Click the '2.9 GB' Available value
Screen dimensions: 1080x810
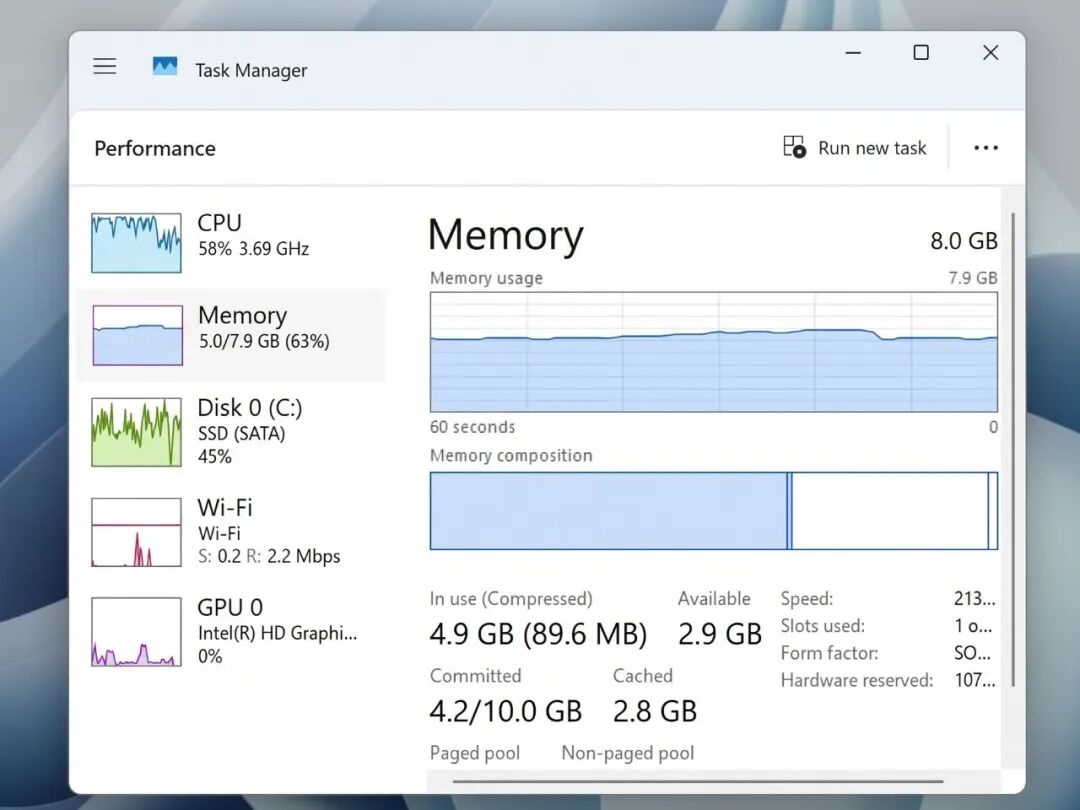point(720,634)
